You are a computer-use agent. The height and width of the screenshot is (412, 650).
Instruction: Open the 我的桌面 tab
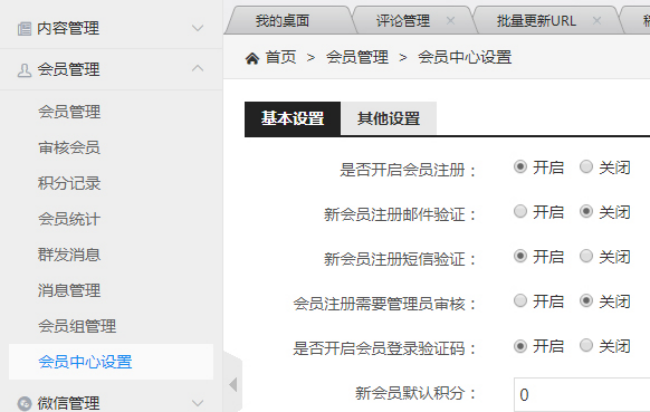[282, 20]
